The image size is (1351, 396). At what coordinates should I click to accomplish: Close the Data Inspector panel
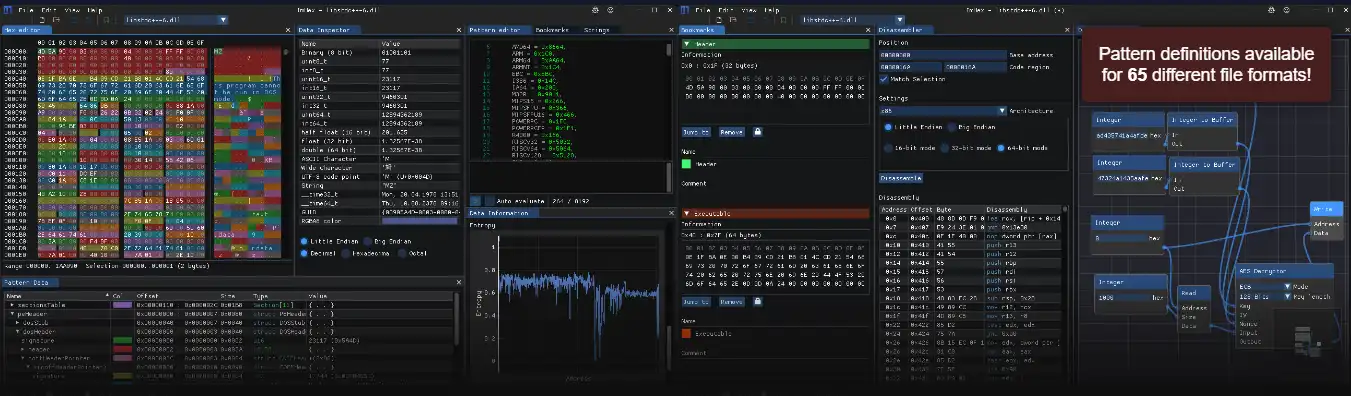[x=459, y=31]
